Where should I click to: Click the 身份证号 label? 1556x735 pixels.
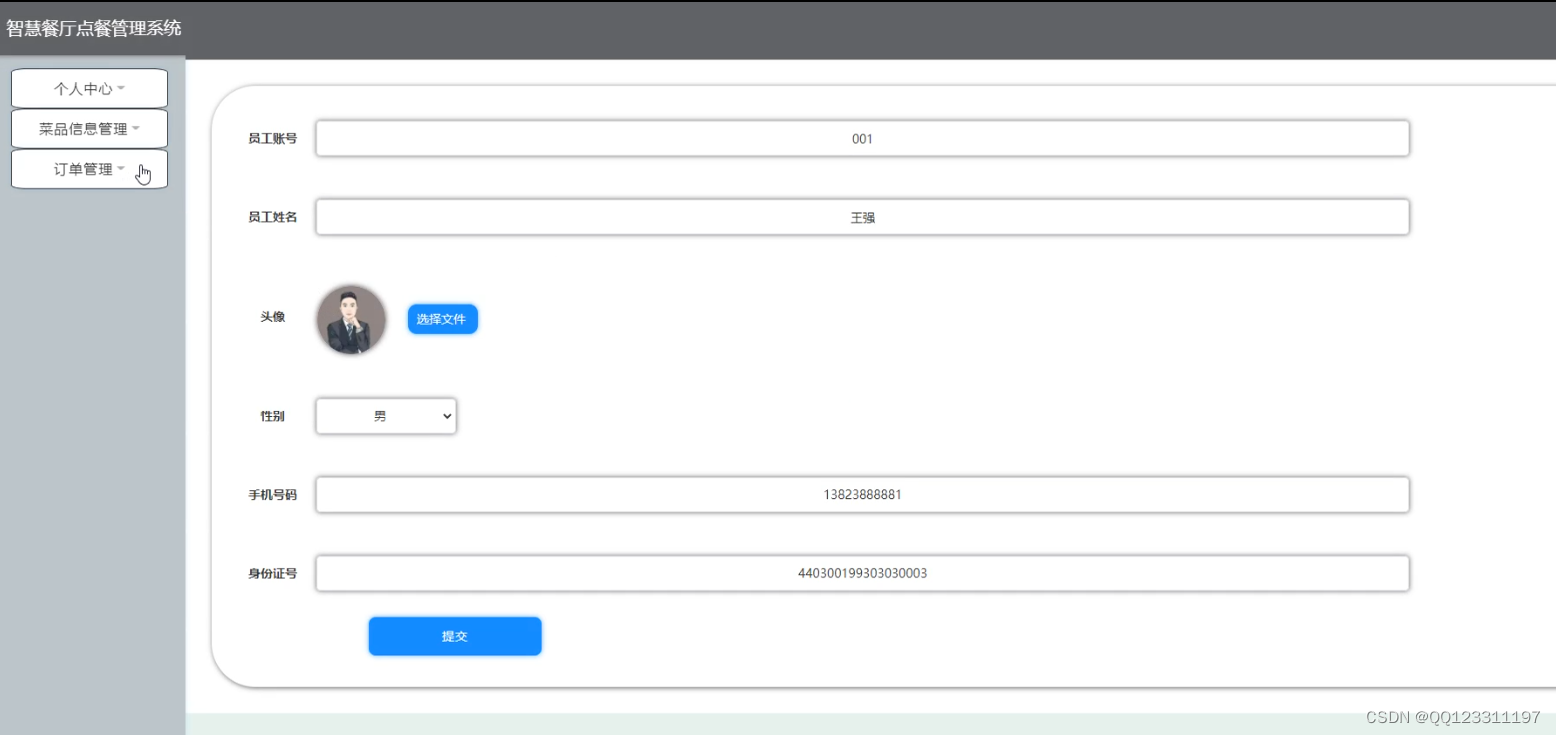[x=273, y=574]
